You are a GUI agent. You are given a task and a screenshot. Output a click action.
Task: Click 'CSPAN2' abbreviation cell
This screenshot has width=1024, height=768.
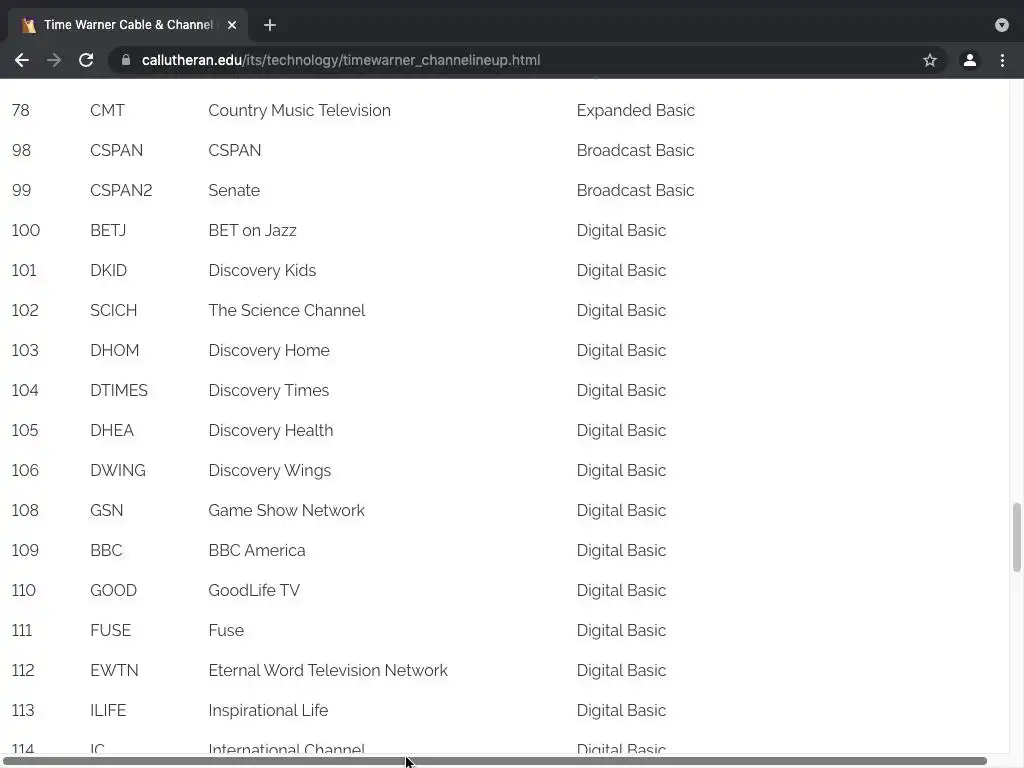pyautogui.click(x=121, y=190)
